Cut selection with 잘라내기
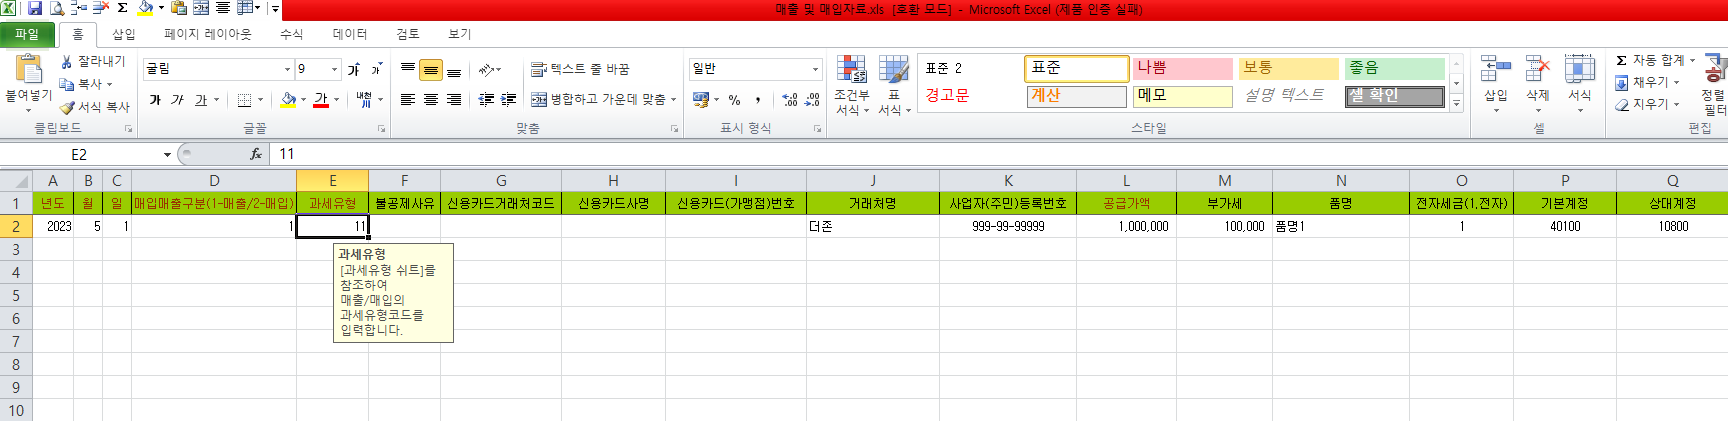Screen dimensions: 1728x421 92,62
